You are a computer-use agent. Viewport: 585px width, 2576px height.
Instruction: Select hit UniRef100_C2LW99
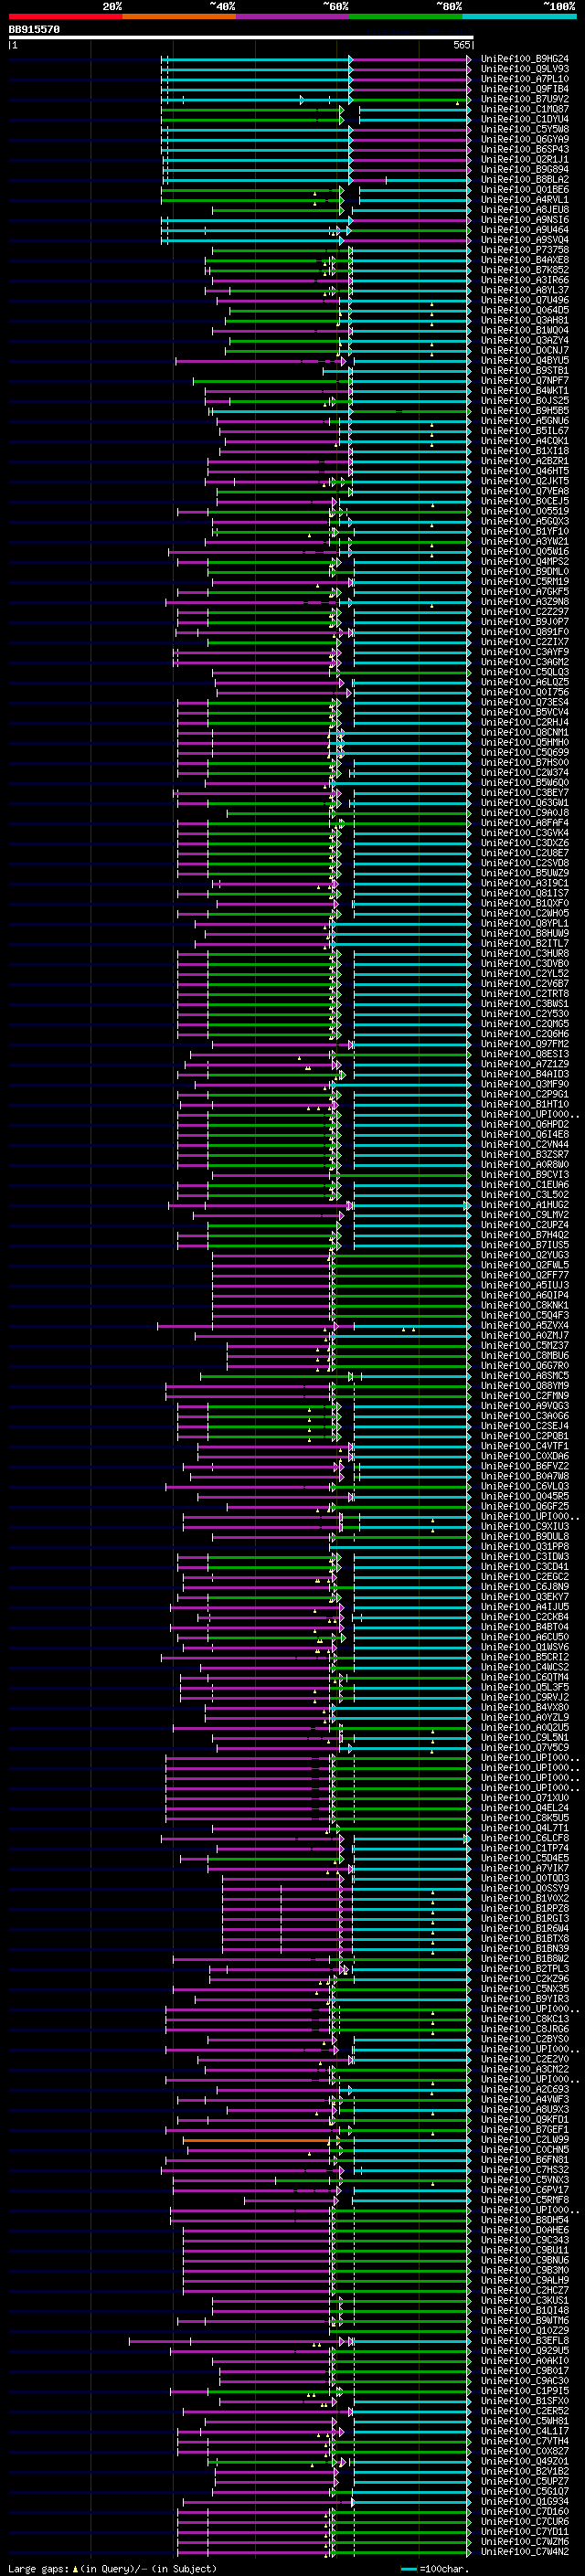[x=524, y=2140]
